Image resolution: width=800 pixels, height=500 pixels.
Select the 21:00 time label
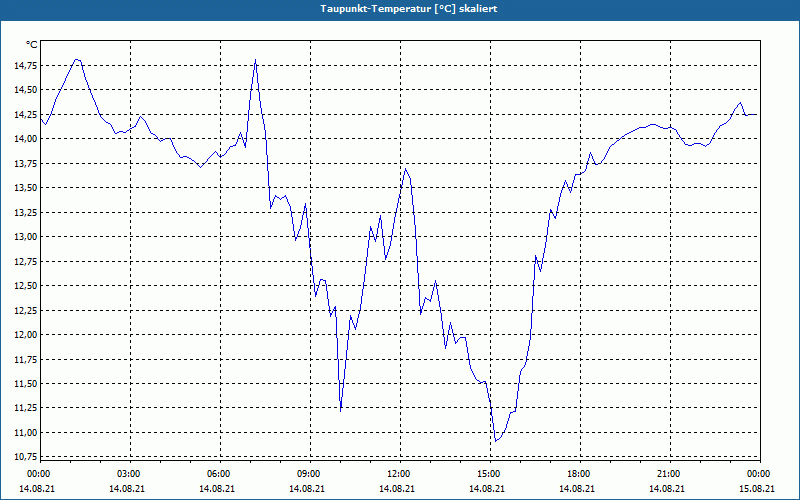(x=667, y=474)
